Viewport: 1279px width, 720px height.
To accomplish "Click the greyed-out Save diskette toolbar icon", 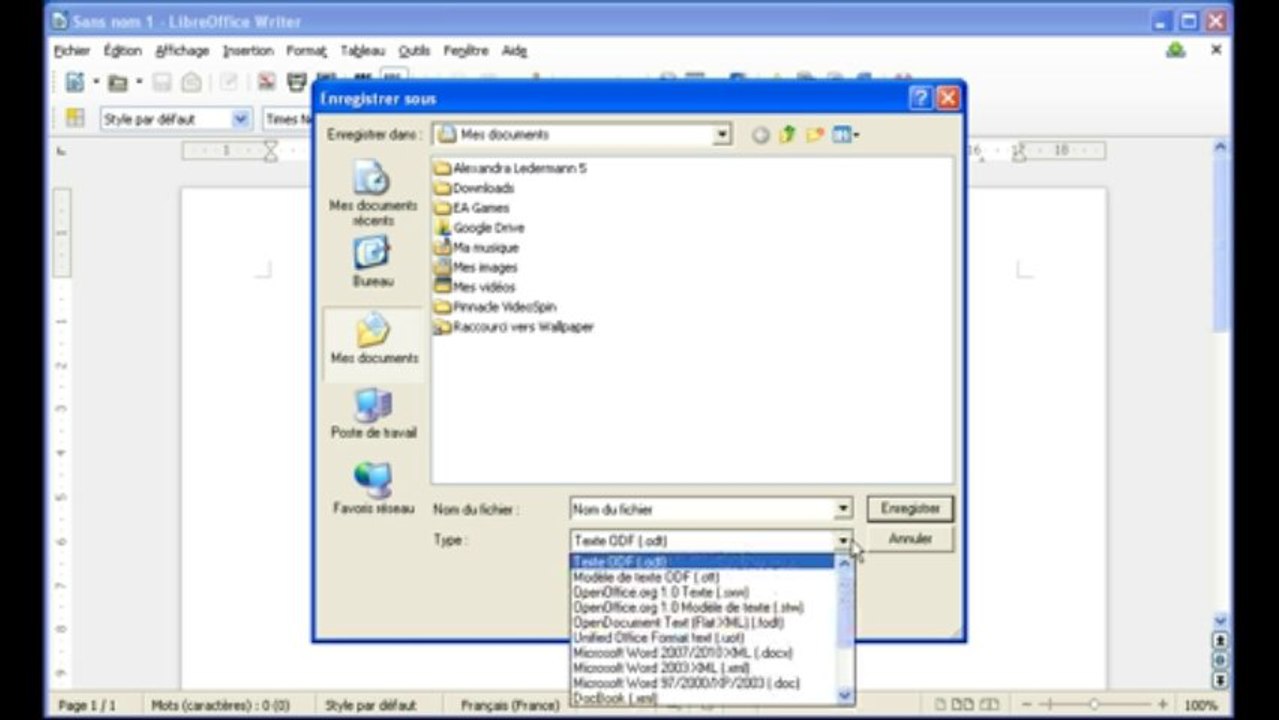I will coord(161,82).
